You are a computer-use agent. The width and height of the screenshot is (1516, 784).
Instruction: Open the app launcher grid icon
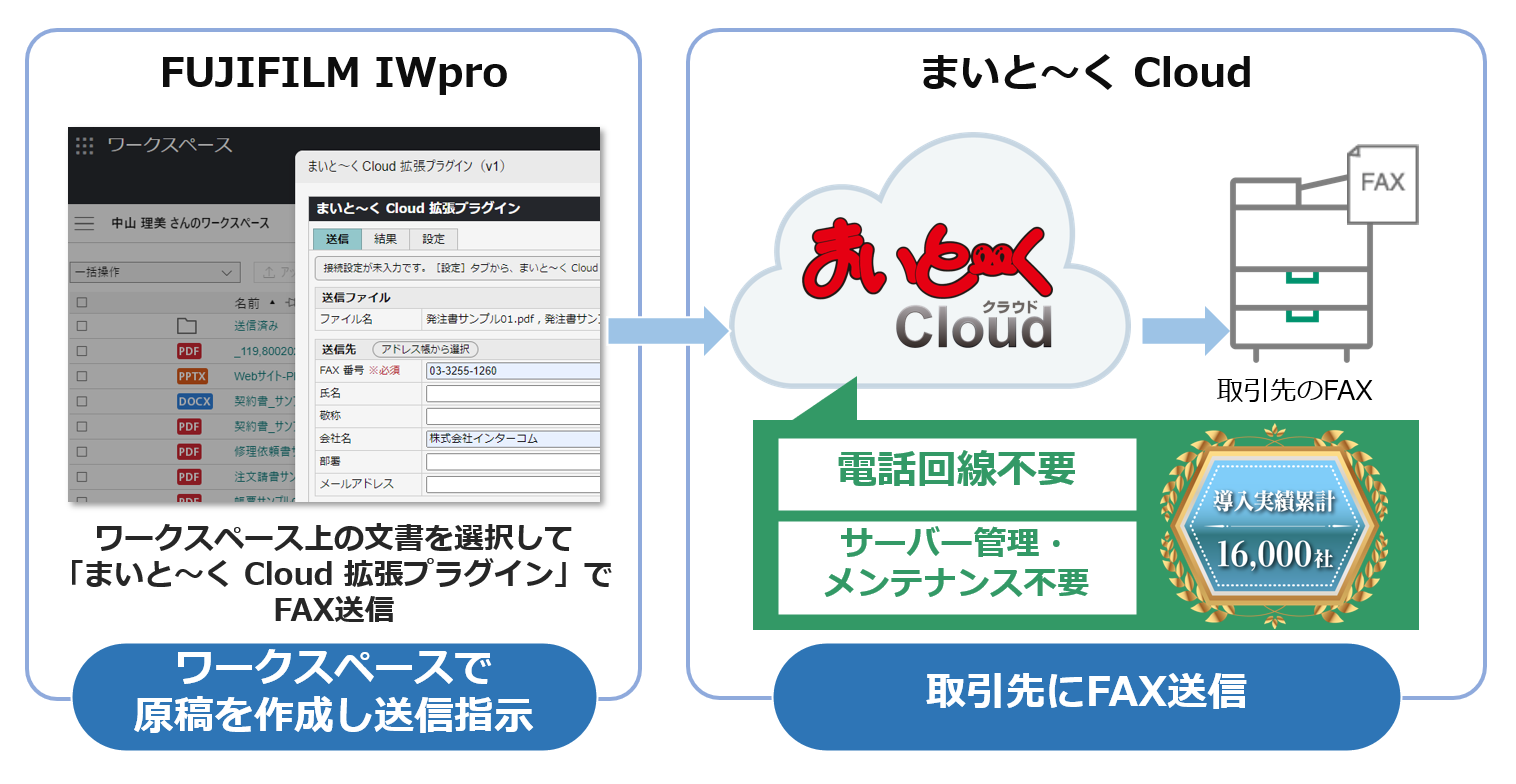[x=85, y=145]
